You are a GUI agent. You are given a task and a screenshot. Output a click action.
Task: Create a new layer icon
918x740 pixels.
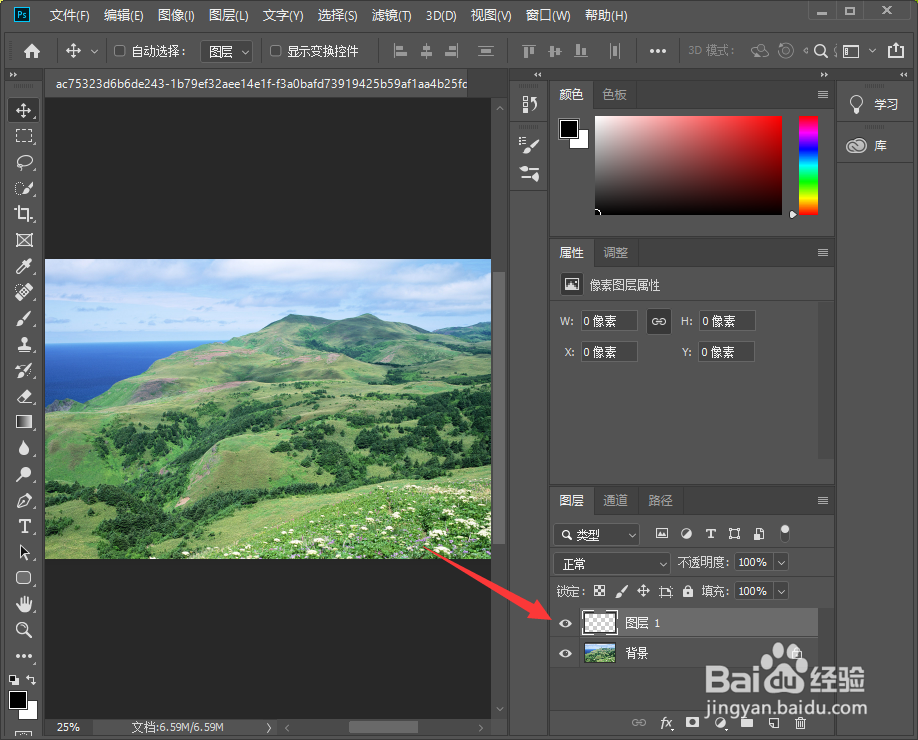pyautogui.click(x=773, y=723)
